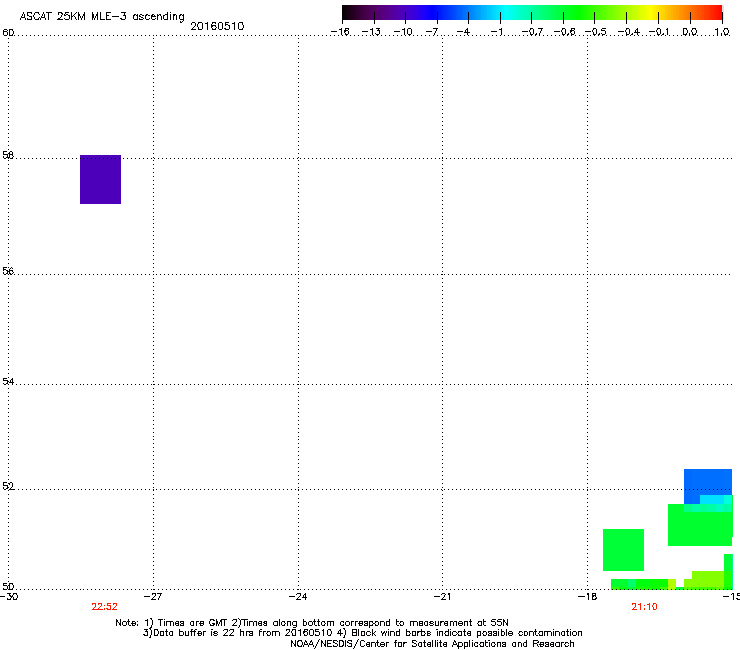Click the latitude axis label "50"
Viewport: 740px width, 650px height.
(x=8, y=586)
